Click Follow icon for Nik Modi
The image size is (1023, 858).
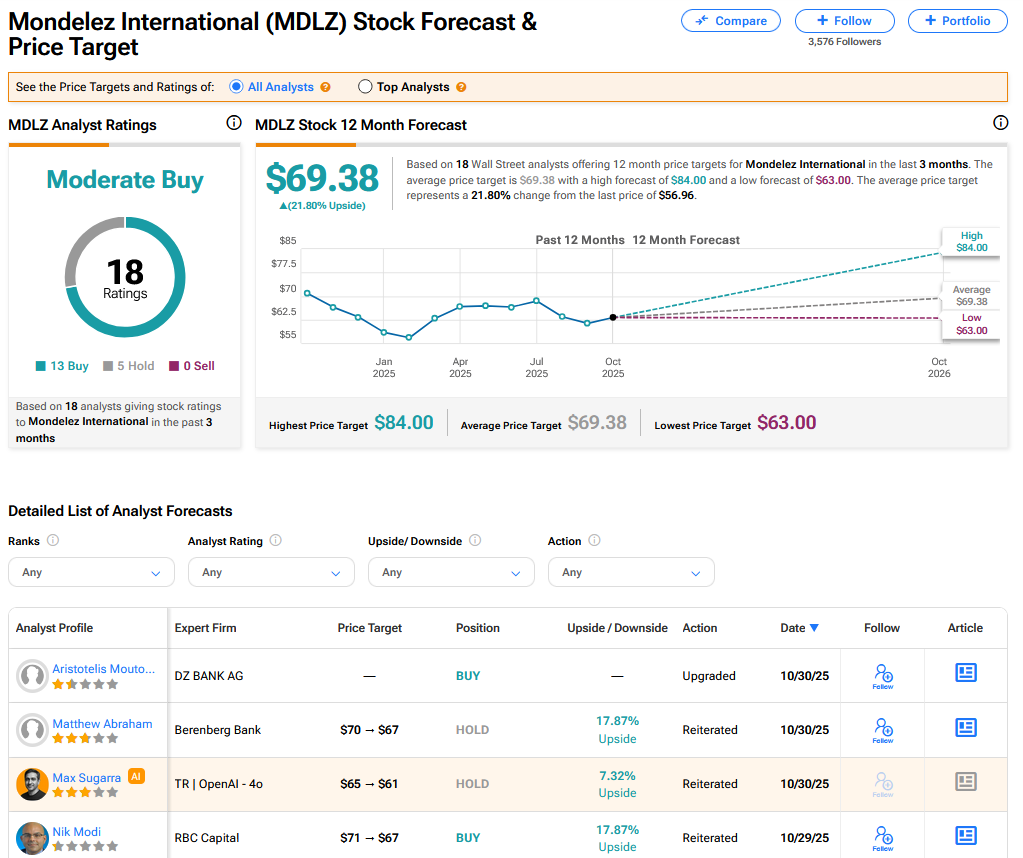(x=882, y=836)
